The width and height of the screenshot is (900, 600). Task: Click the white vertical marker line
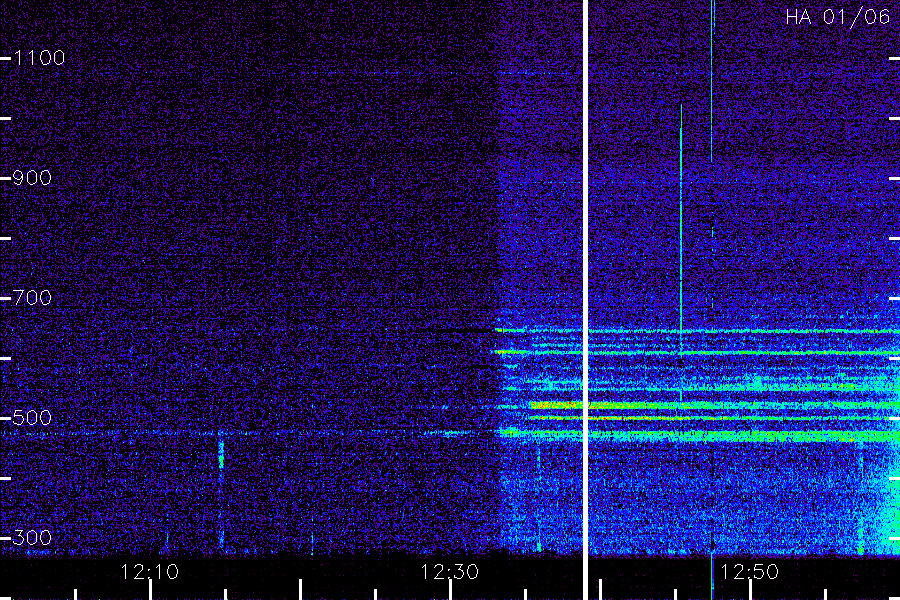click(x=585, y=300)
